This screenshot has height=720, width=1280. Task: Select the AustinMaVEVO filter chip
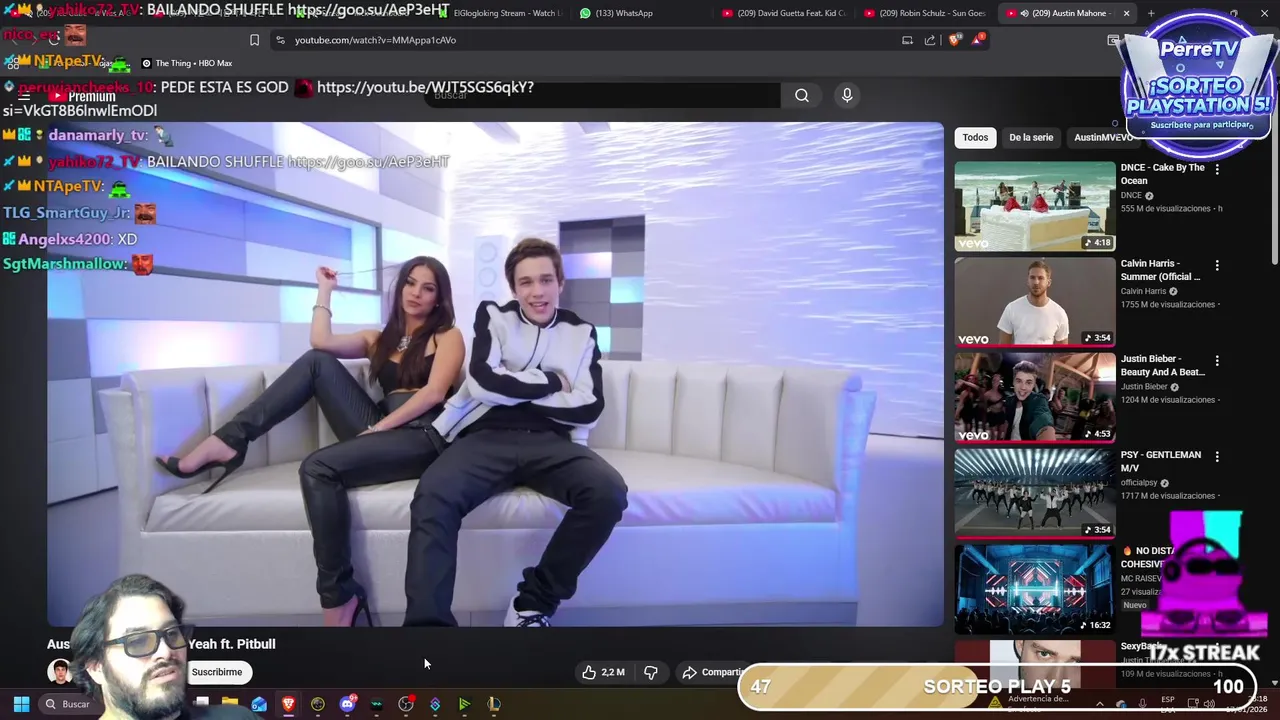point(1102,137)
